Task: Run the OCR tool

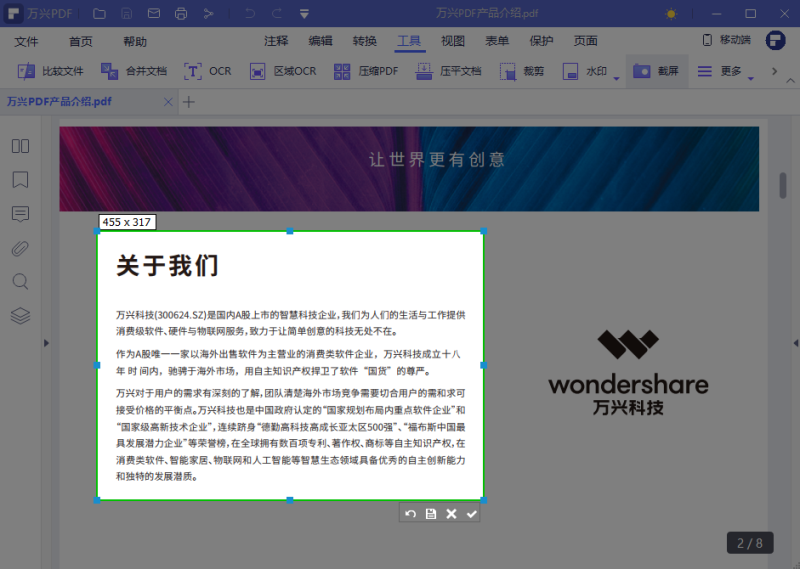Action: click(x=208, y=71)
